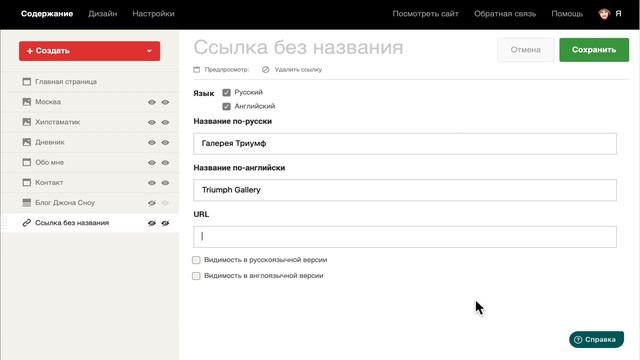Click the Обо мне page icon

[27, 162]
